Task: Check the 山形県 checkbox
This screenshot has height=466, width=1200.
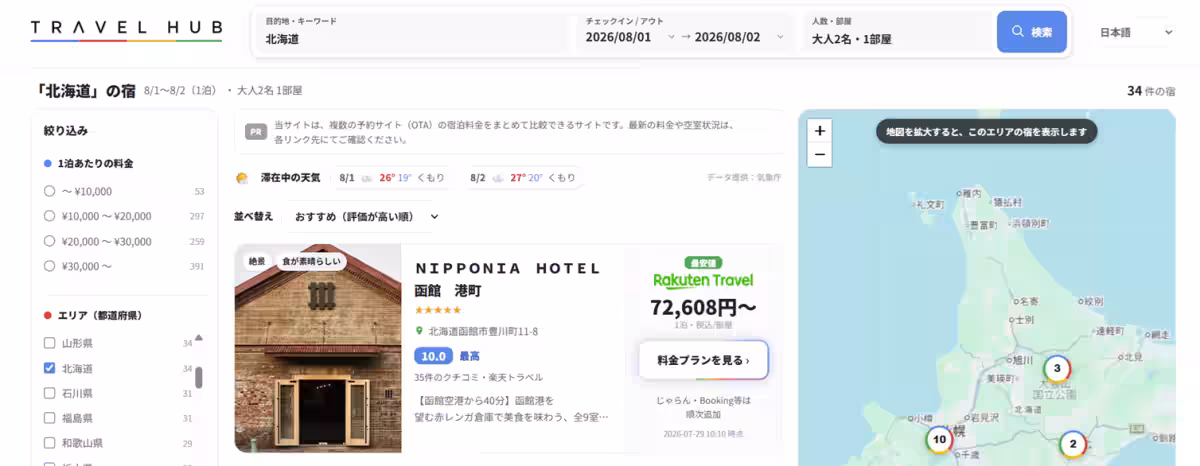Action: (50, 343)
